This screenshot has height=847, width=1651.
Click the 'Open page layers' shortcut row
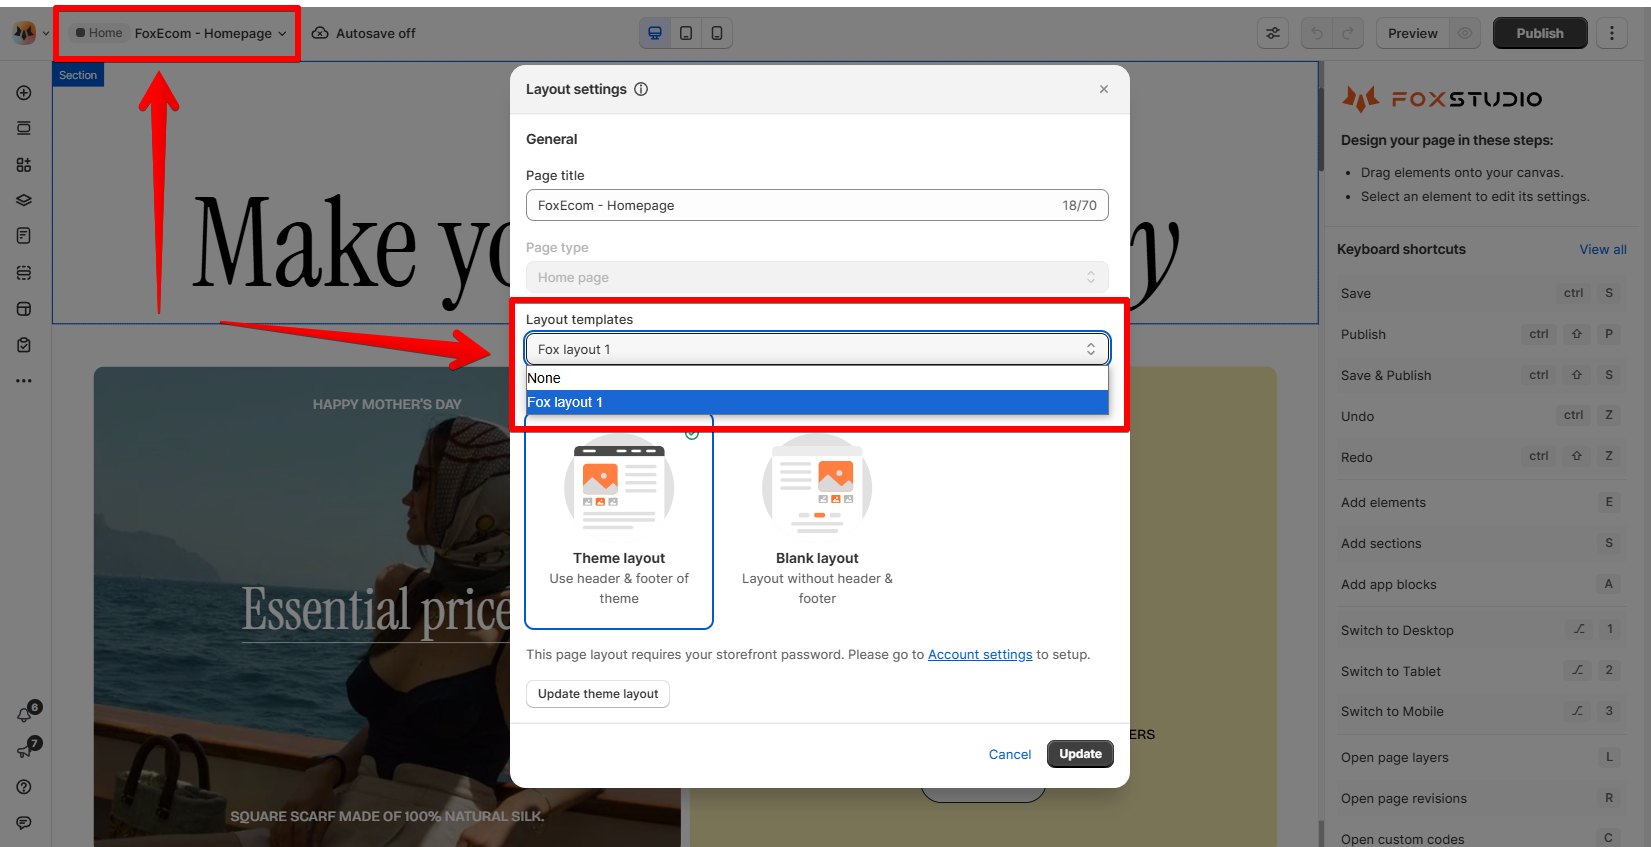(1482, 757)
